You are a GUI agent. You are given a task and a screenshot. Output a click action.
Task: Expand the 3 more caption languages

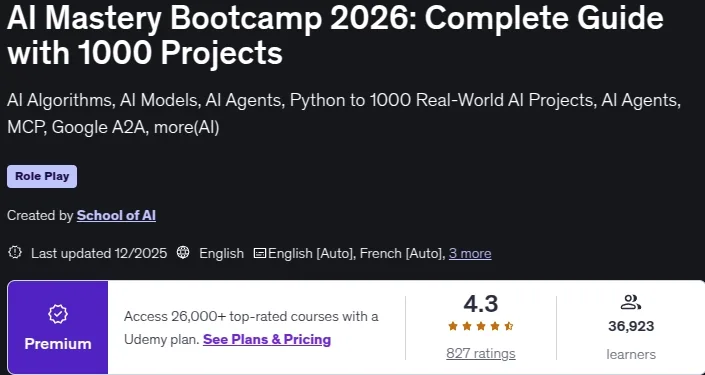[x=470, y=254]
